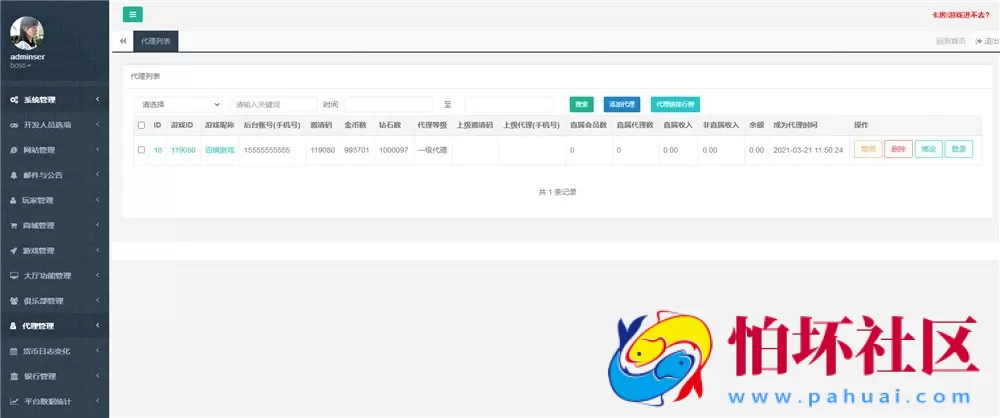Click the orange disable button in row 18
Screen dimensions: 1000x418
pyautogui.click(x=867, y=149)
